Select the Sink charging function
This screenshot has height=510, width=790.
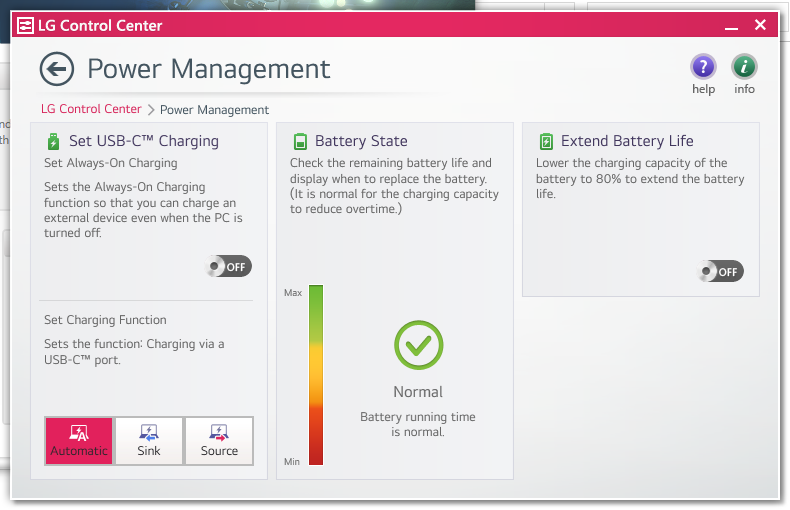(x=149, y=441)
